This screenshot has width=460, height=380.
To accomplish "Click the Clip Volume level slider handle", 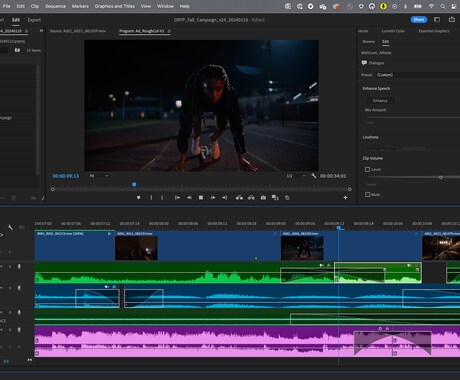I will 441,177.
